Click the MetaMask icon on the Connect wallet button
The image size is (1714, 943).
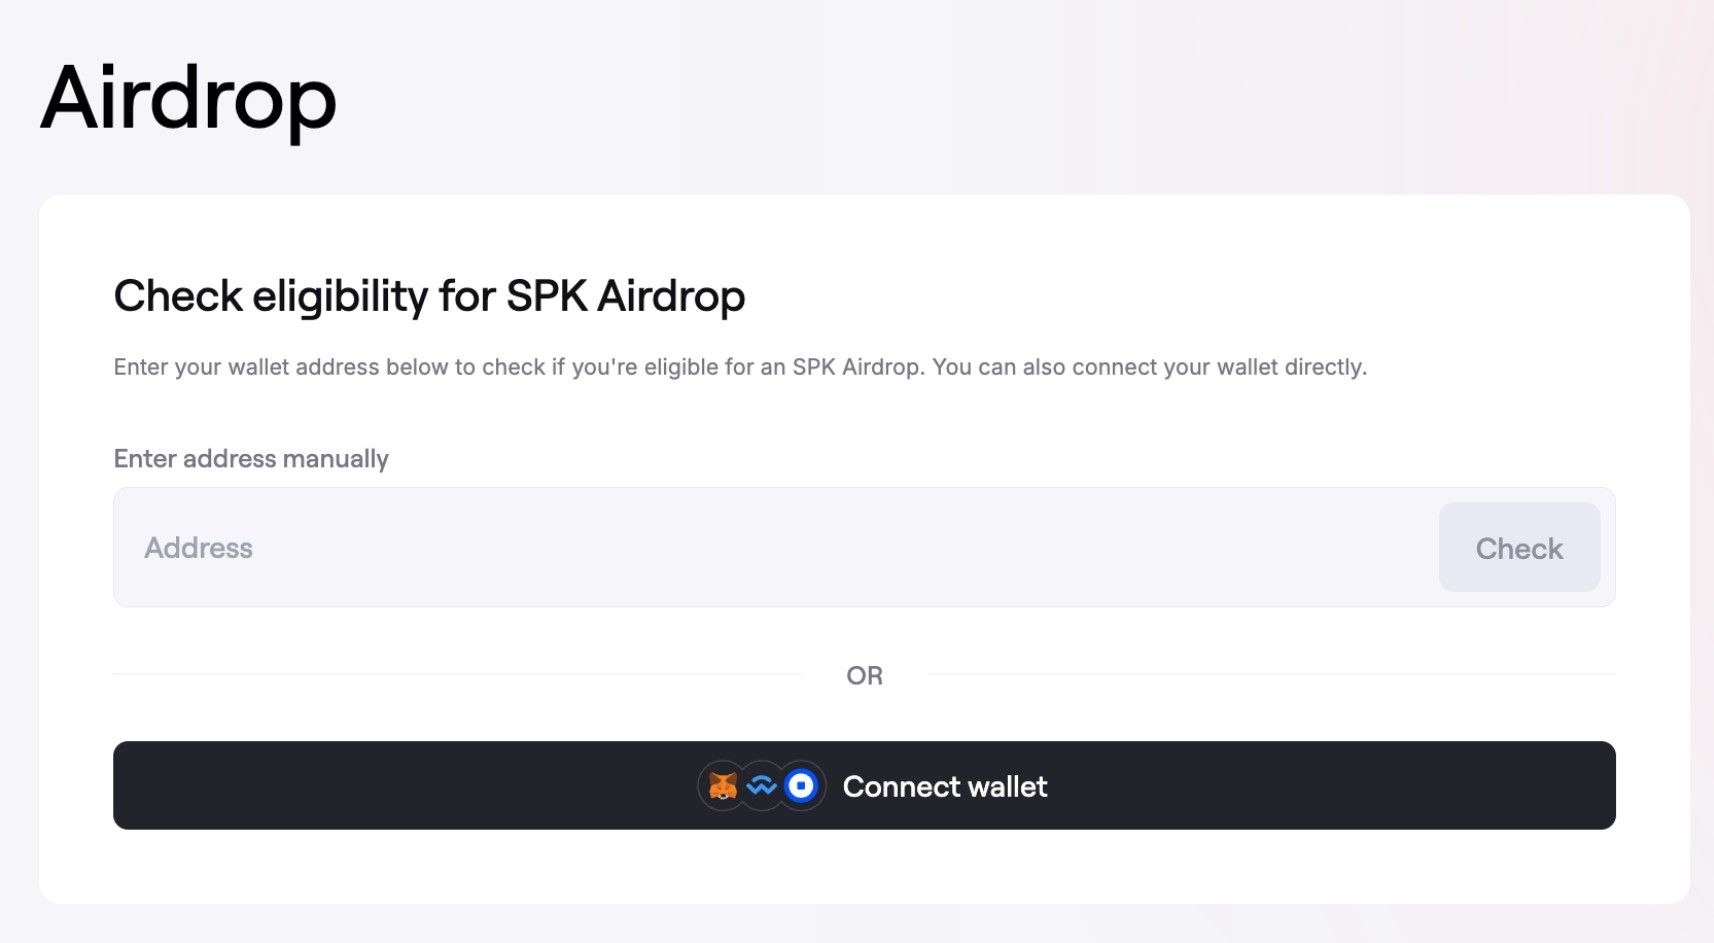720,786
